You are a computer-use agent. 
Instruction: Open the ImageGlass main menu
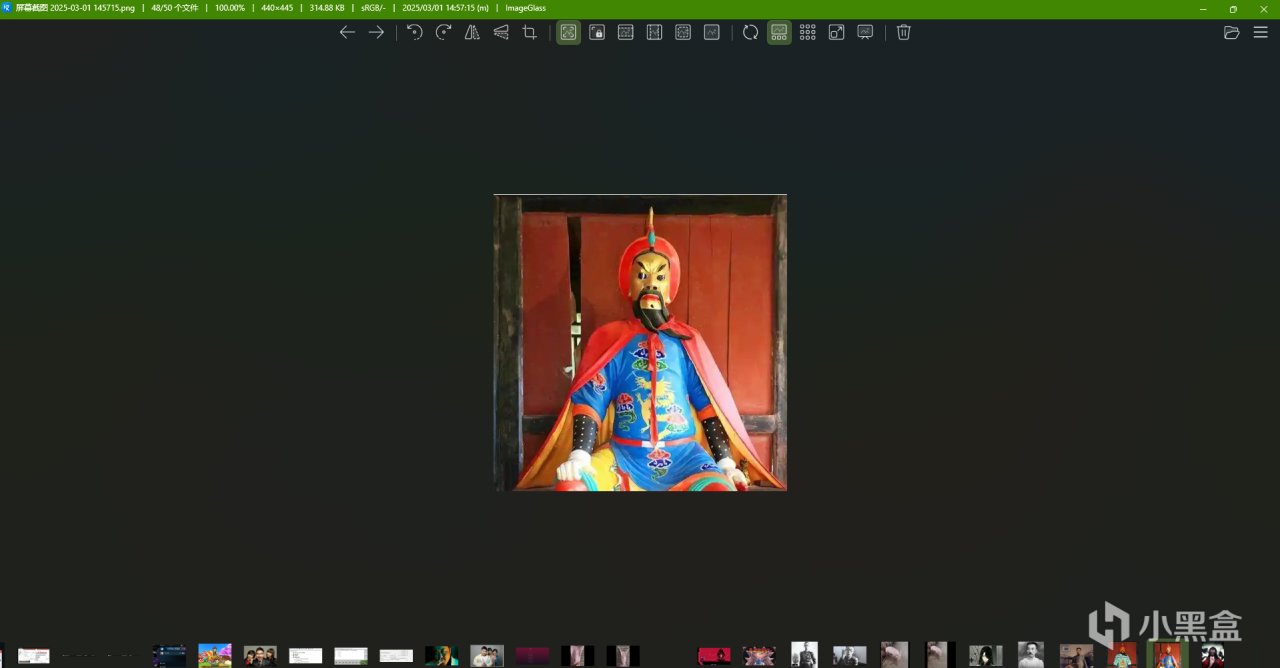[x=1261, y=32]
